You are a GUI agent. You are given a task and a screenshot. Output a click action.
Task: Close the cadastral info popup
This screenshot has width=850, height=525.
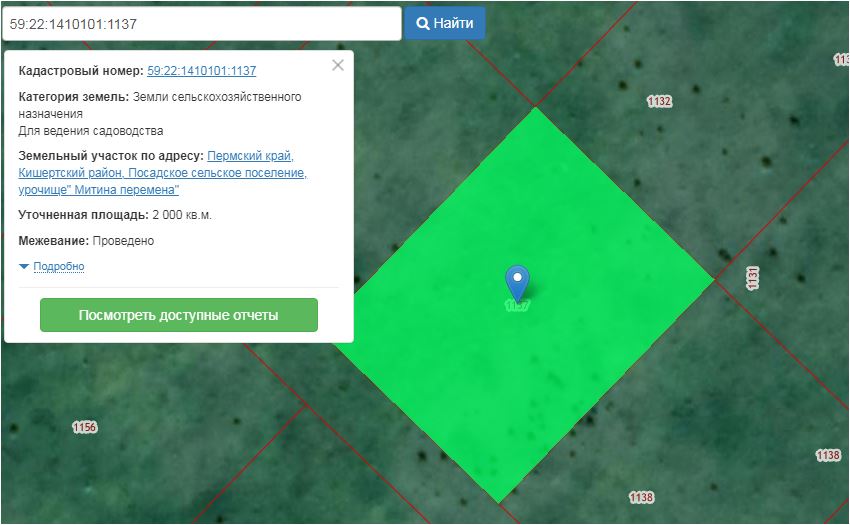tap(338, 65)
